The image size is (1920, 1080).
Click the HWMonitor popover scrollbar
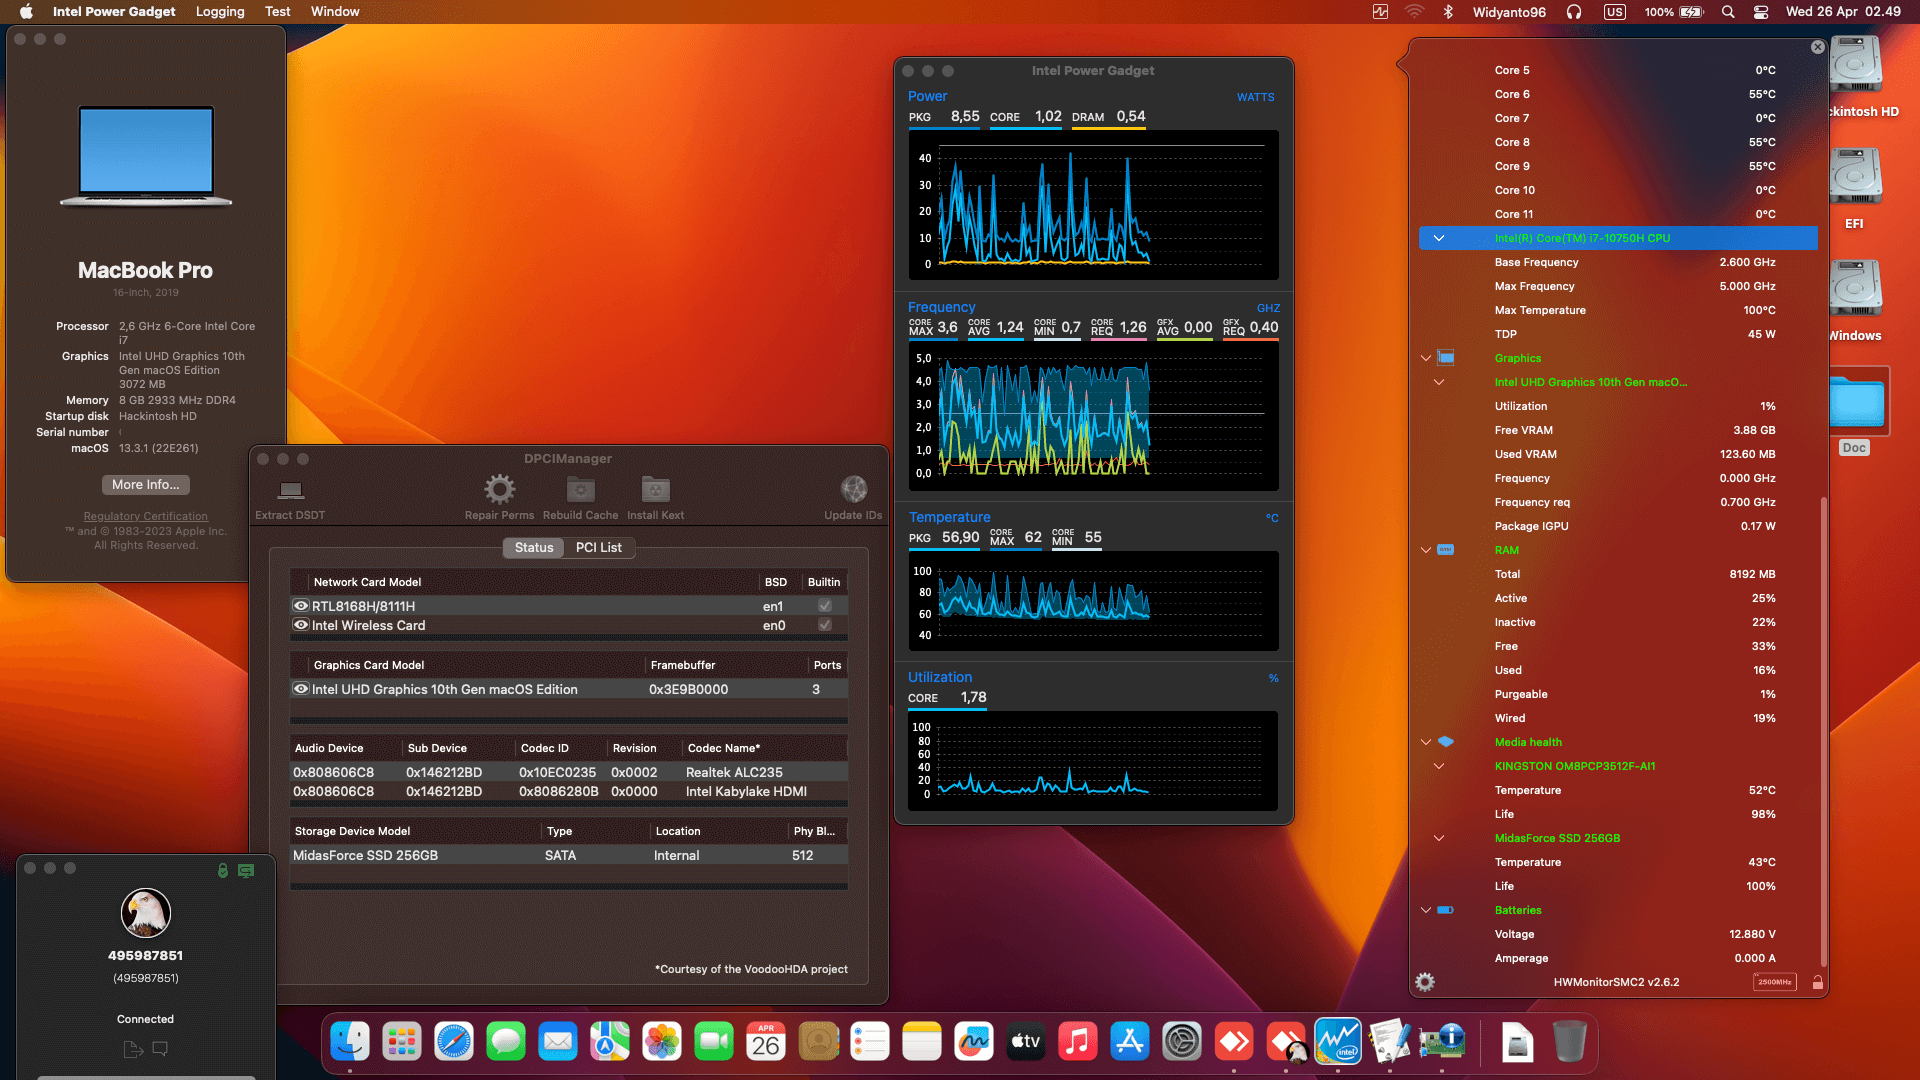1824,730
